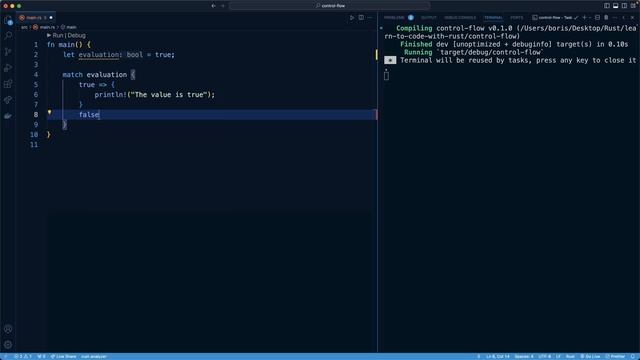The height and width of the screenshot is (360, 640).
Task: Kill terminal with trash icon
Action: (x=606, y=18)
